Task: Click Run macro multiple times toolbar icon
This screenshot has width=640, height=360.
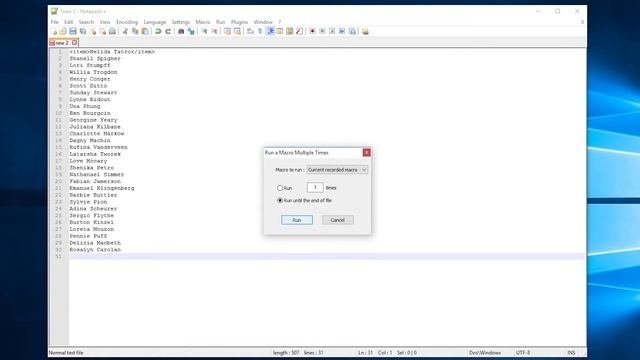Action: click(x=342, y=31)
